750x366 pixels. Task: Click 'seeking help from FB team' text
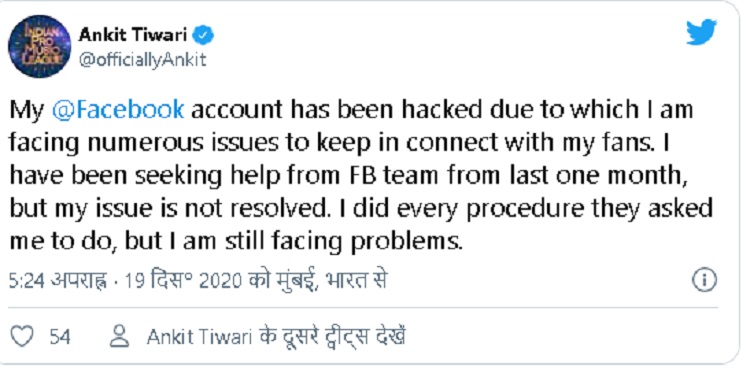click(287, 177)
